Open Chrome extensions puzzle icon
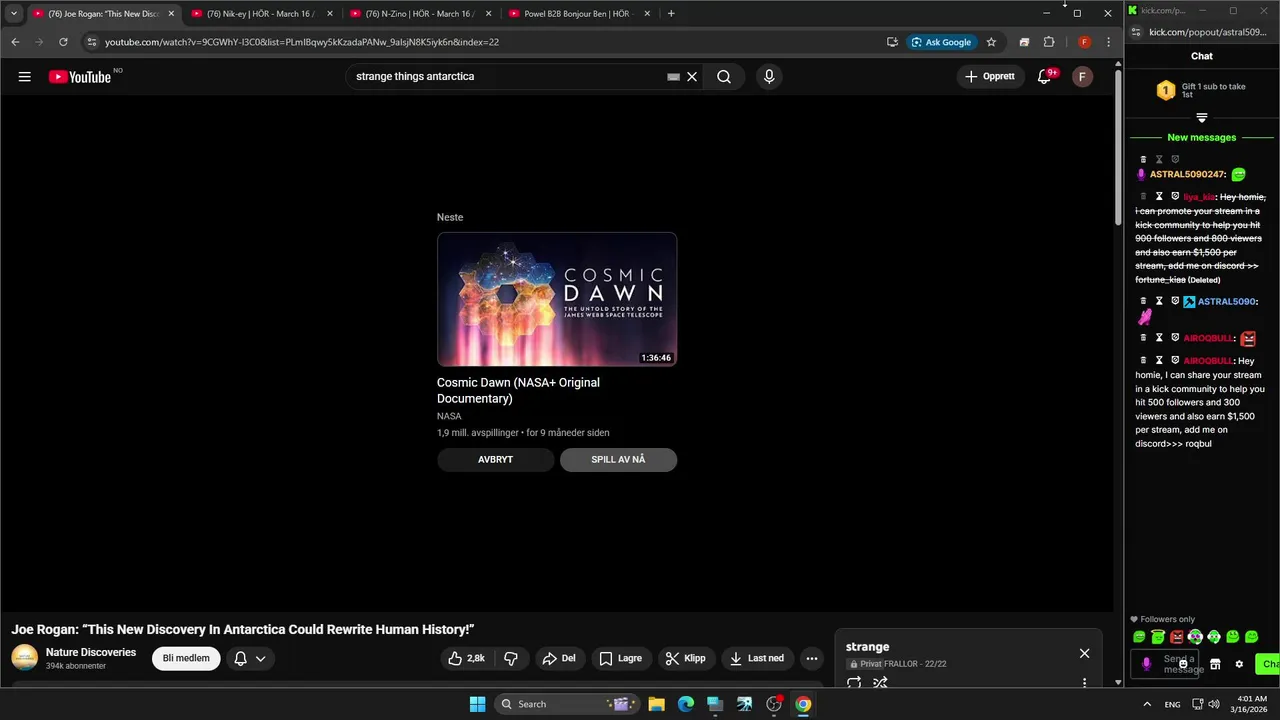 point(1049,42)
